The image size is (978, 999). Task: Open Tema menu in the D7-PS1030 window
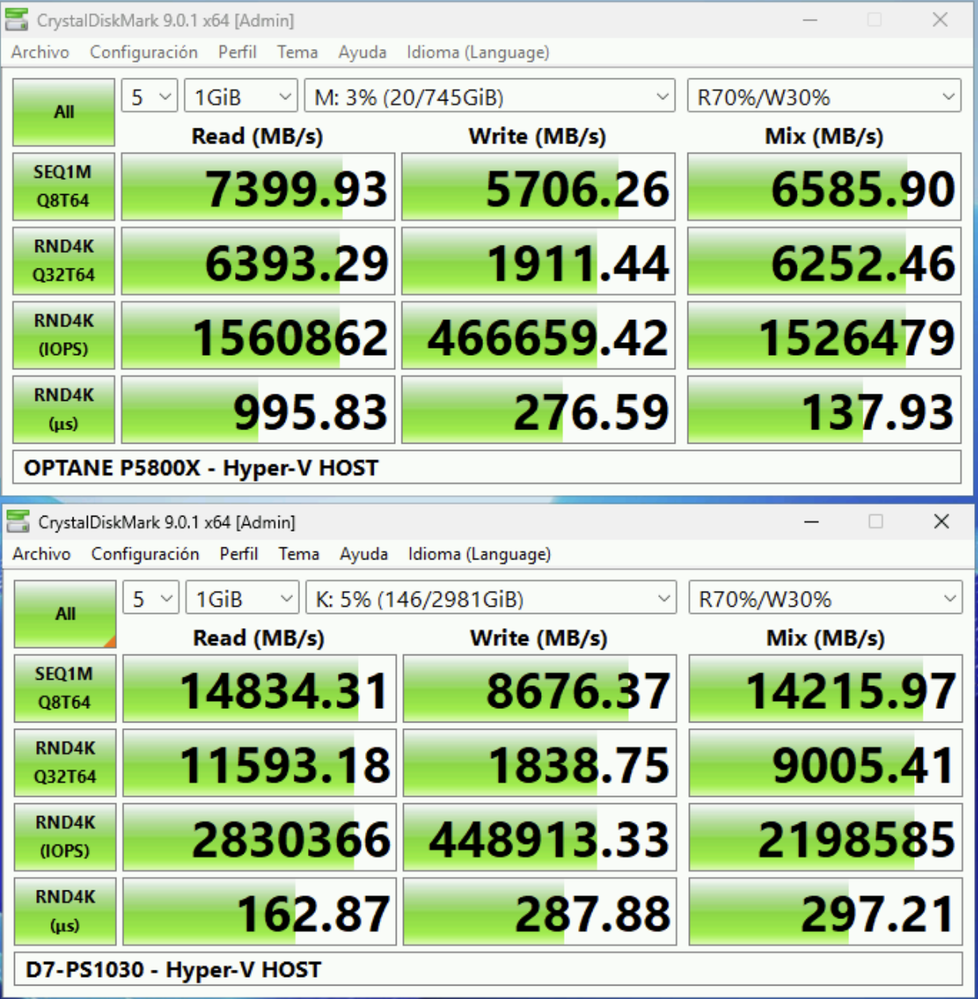(298, 554)
